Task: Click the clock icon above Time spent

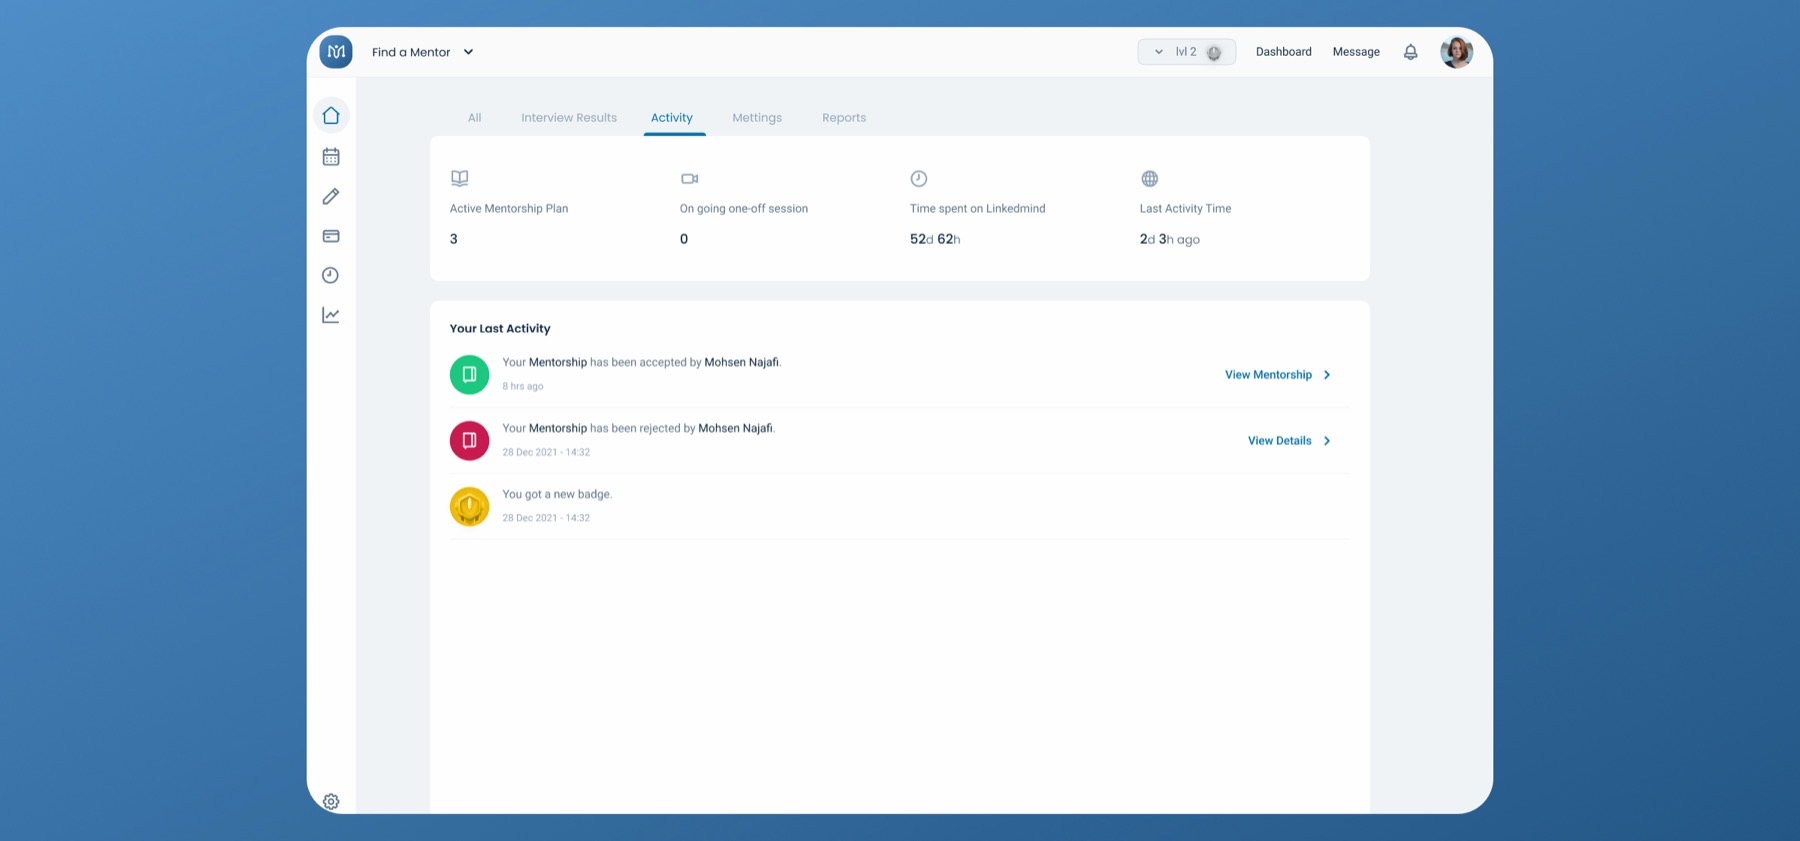Action: 919,179
